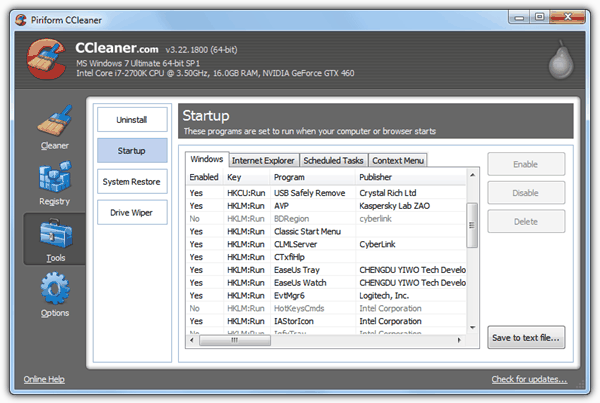
Task: Select the EaseUs Watch entry
Action: click(x=326, y=283)
